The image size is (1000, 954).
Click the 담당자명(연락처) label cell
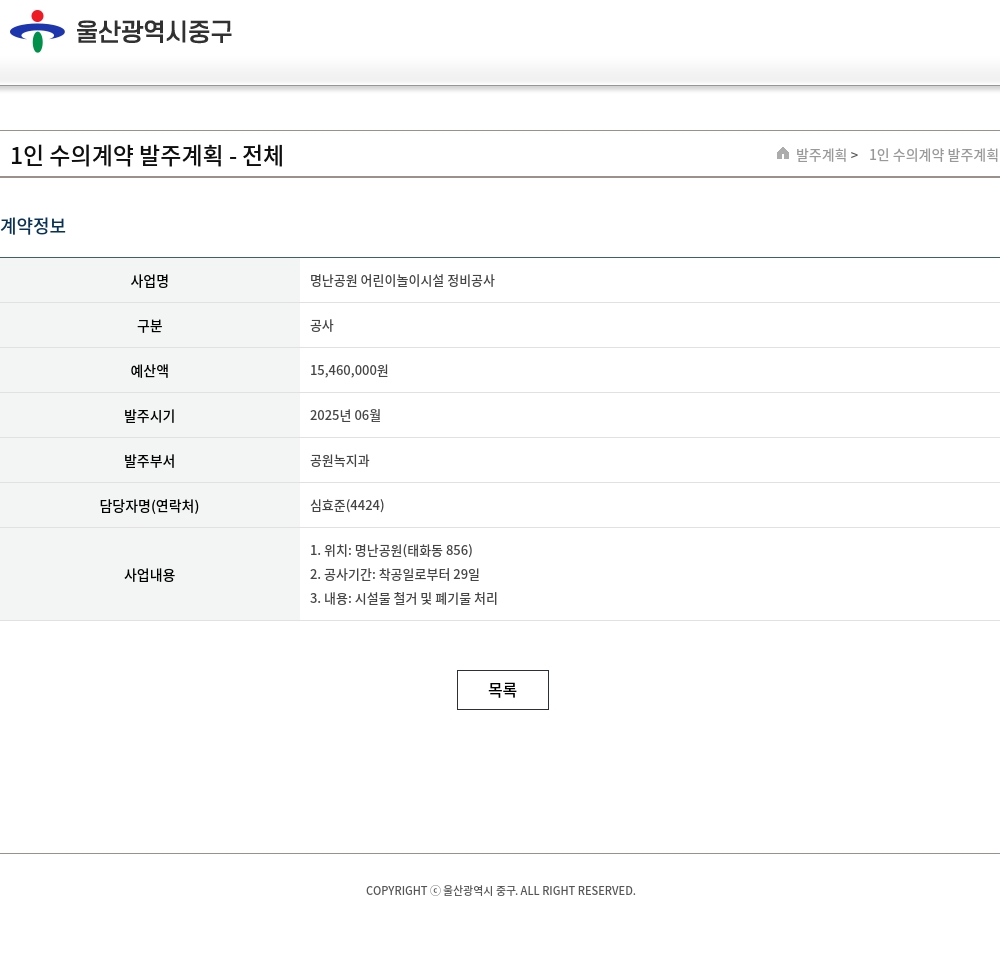click(150, 506)
